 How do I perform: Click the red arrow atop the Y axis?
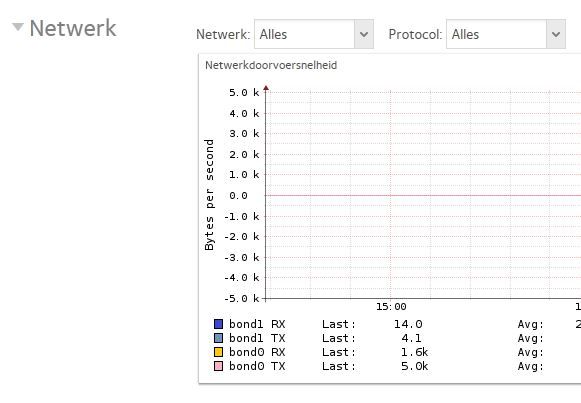[266, 88]
